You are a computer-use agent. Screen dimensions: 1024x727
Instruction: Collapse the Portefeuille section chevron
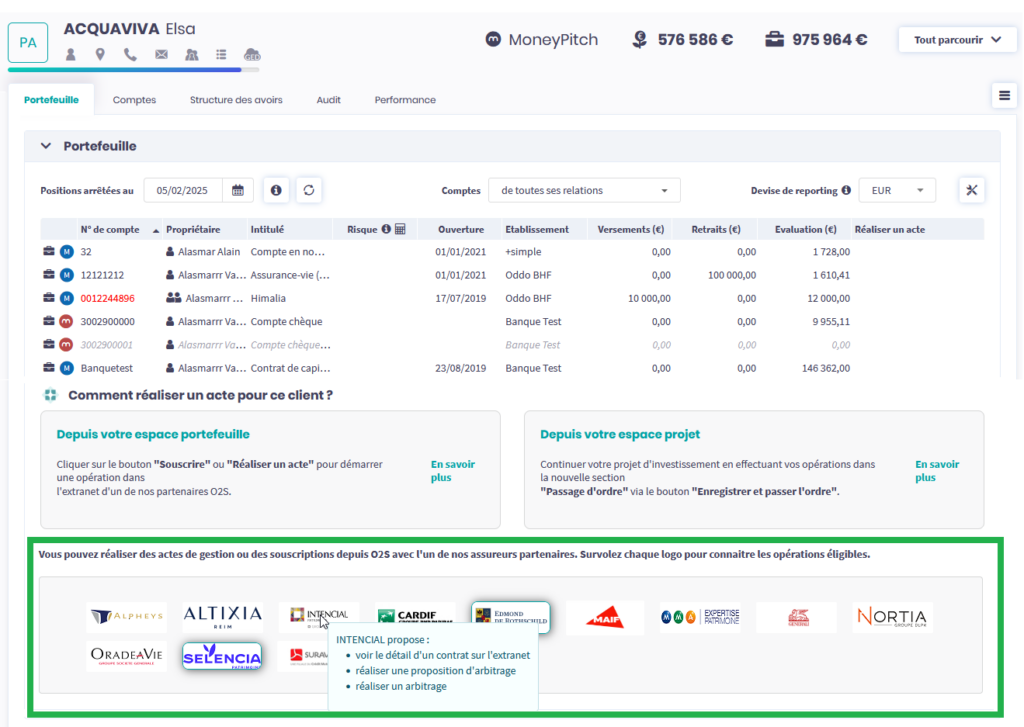tap(45, 146)
